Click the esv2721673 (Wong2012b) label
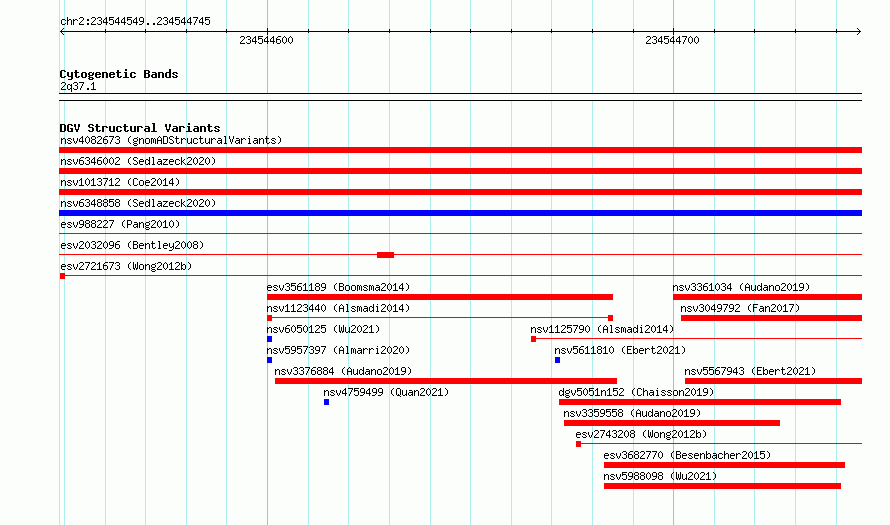Image resolution: width=890 pixels, height=525 pixels. (x=126, y=266)
